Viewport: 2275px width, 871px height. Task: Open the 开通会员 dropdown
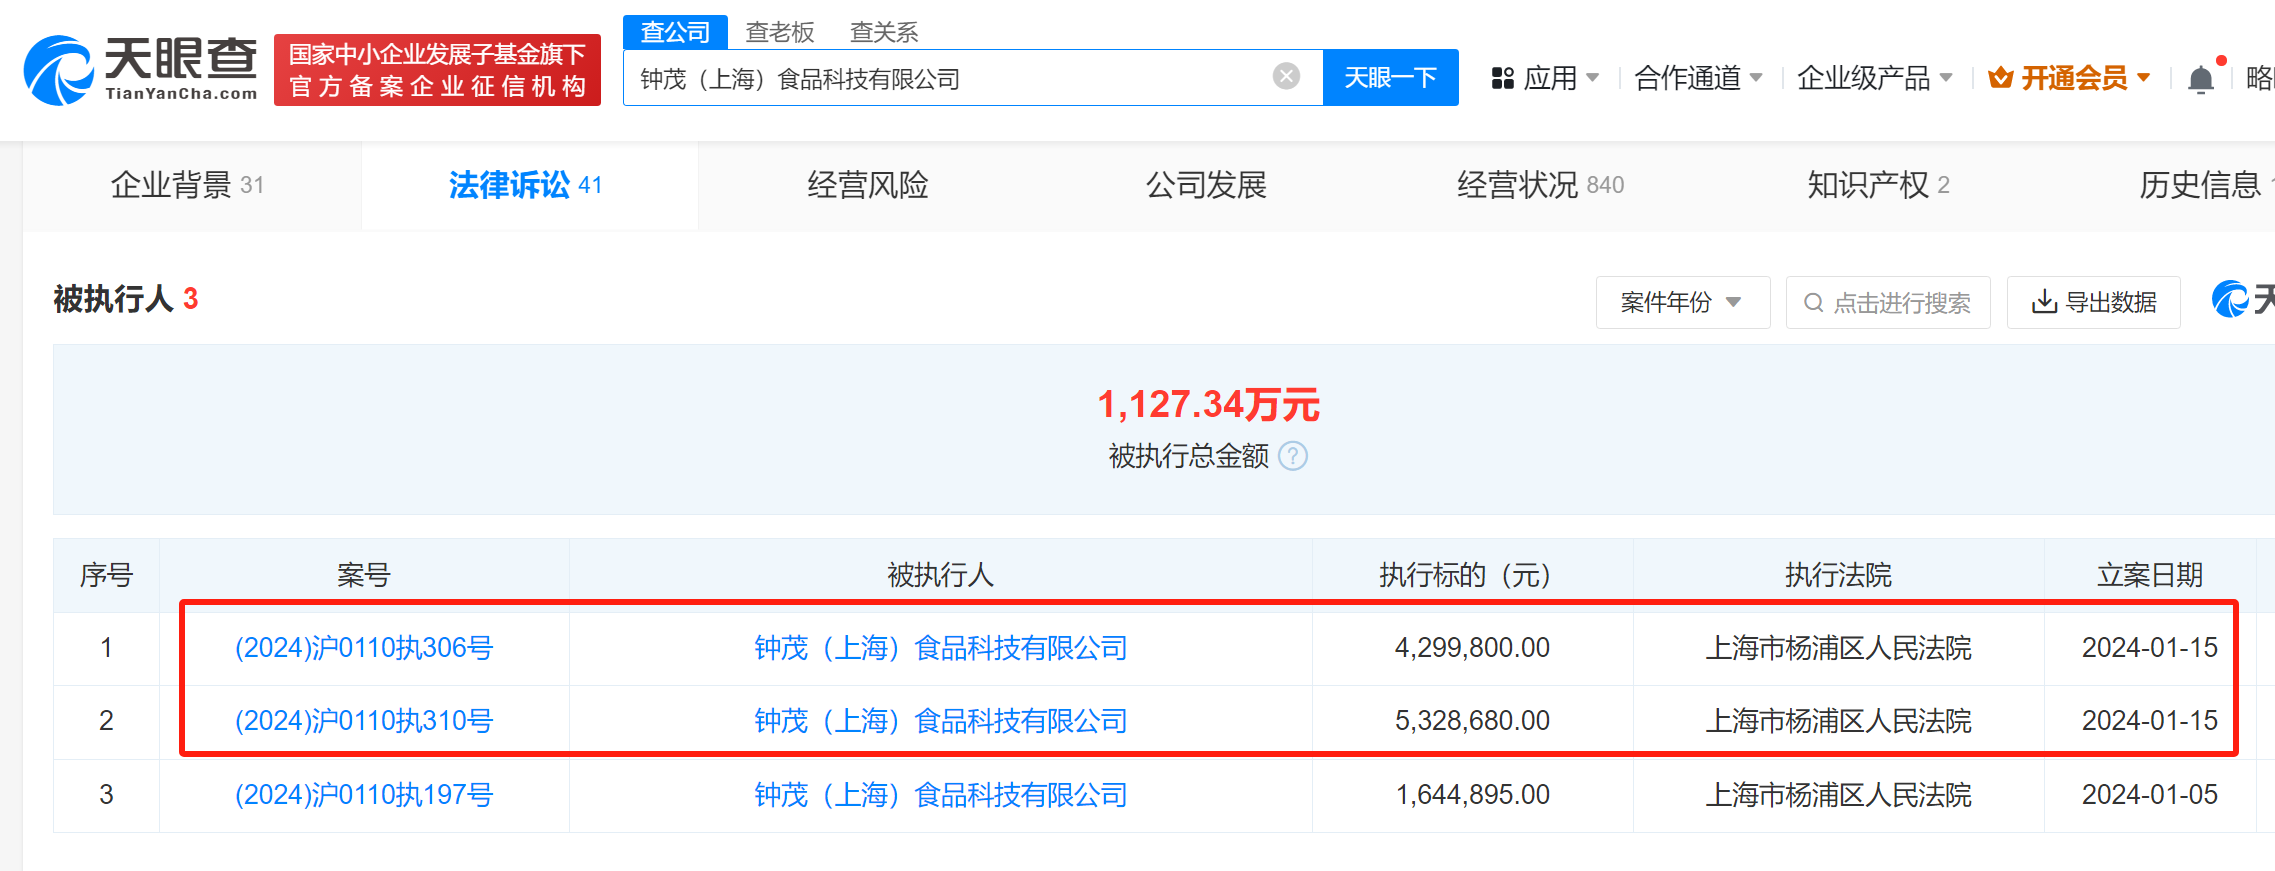click(2068, 78)
